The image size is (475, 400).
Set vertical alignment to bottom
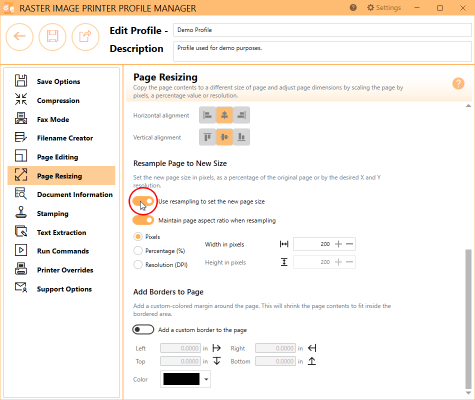click(241, 137)
